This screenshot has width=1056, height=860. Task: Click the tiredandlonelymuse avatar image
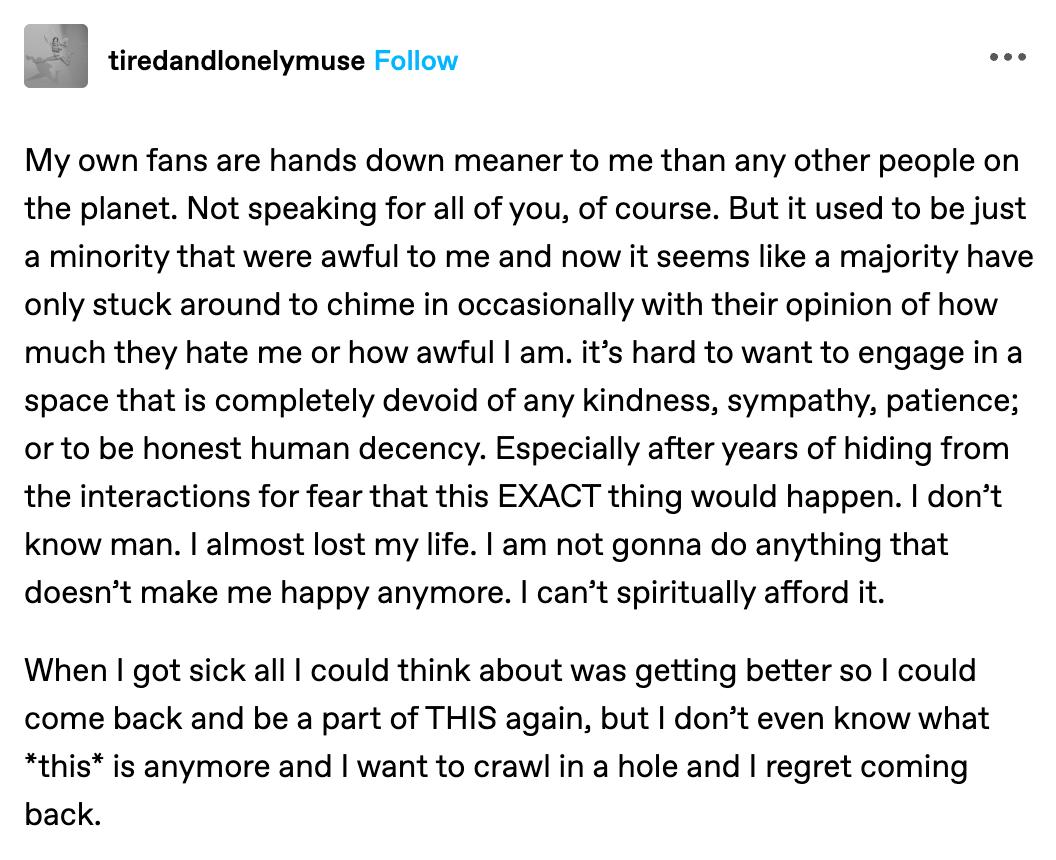pyautogui.click(x=56, y=57)
